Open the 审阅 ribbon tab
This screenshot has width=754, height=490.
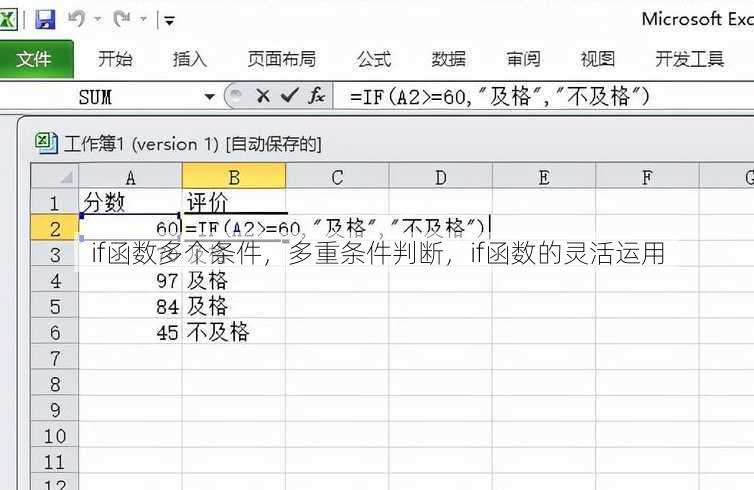[523, 59]
